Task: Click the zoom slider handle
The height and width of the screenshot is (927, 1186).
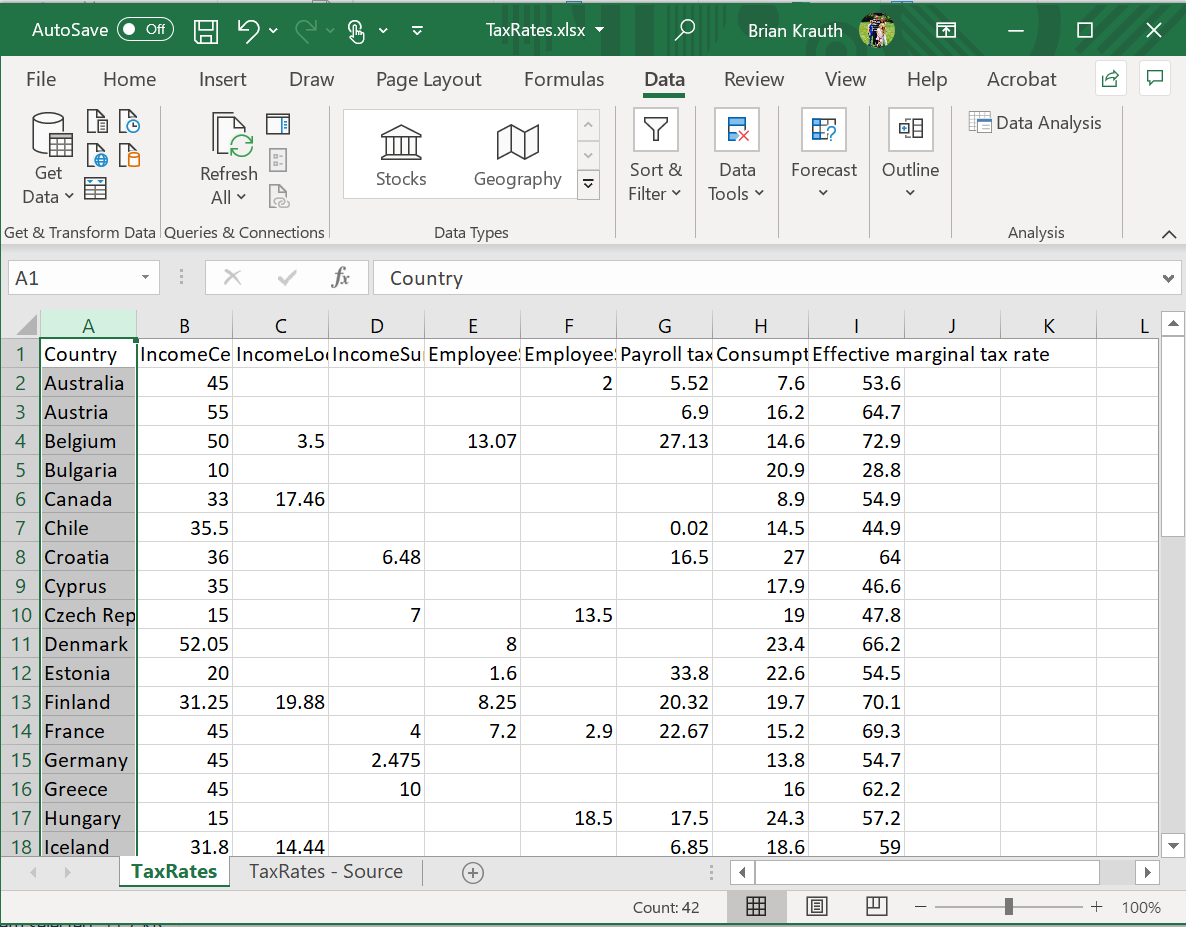Action: coord(1009,907)
